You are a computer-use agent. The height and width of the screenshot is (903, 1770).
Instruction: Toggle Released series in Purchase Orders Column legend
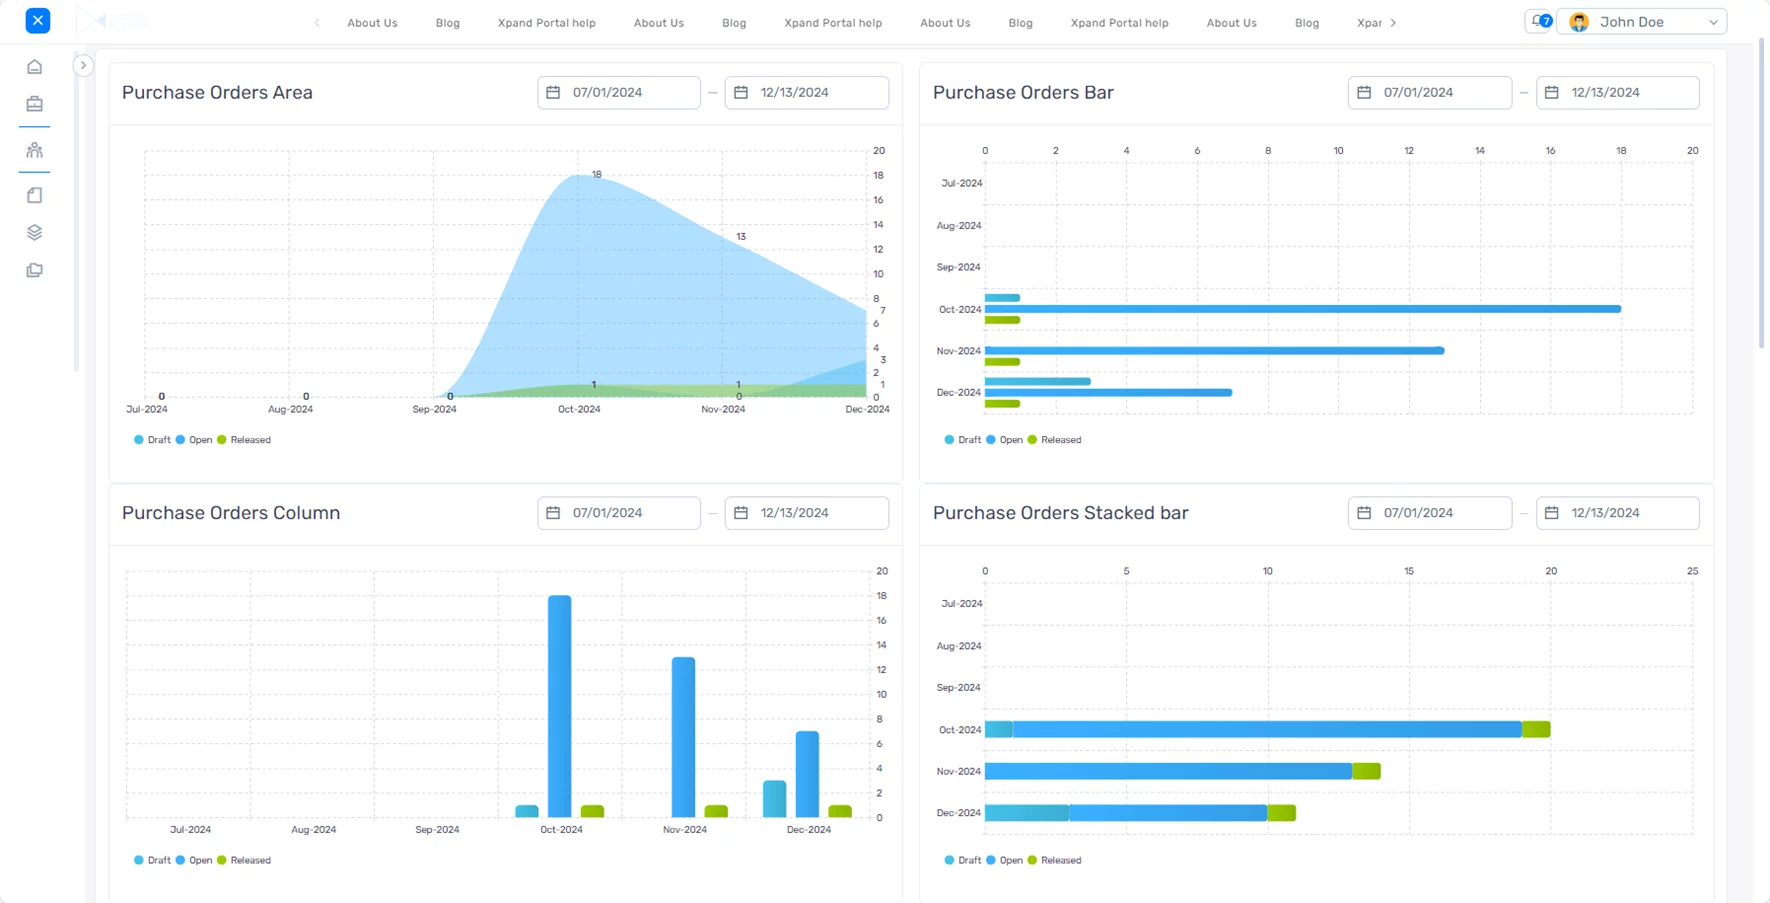pos(243,860)
